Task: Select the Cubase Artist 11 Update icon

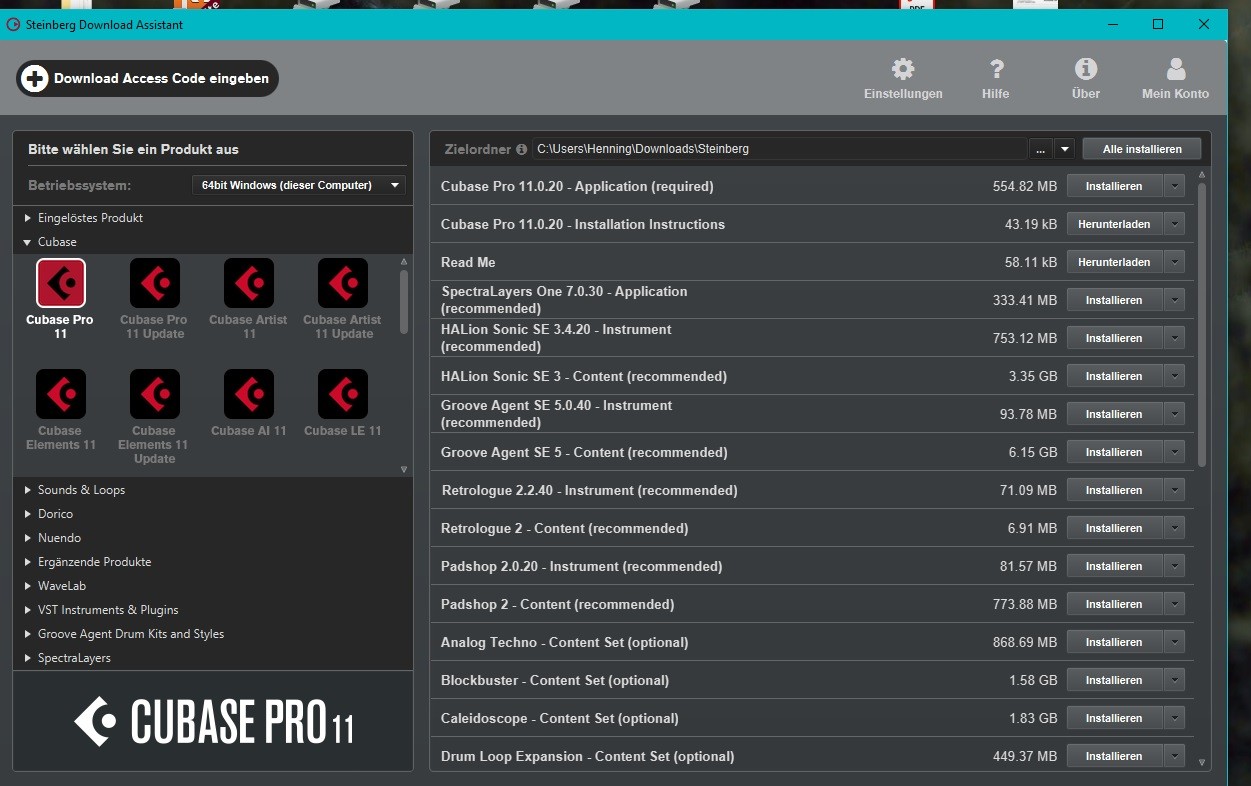Action: click(x=343, y=283)
